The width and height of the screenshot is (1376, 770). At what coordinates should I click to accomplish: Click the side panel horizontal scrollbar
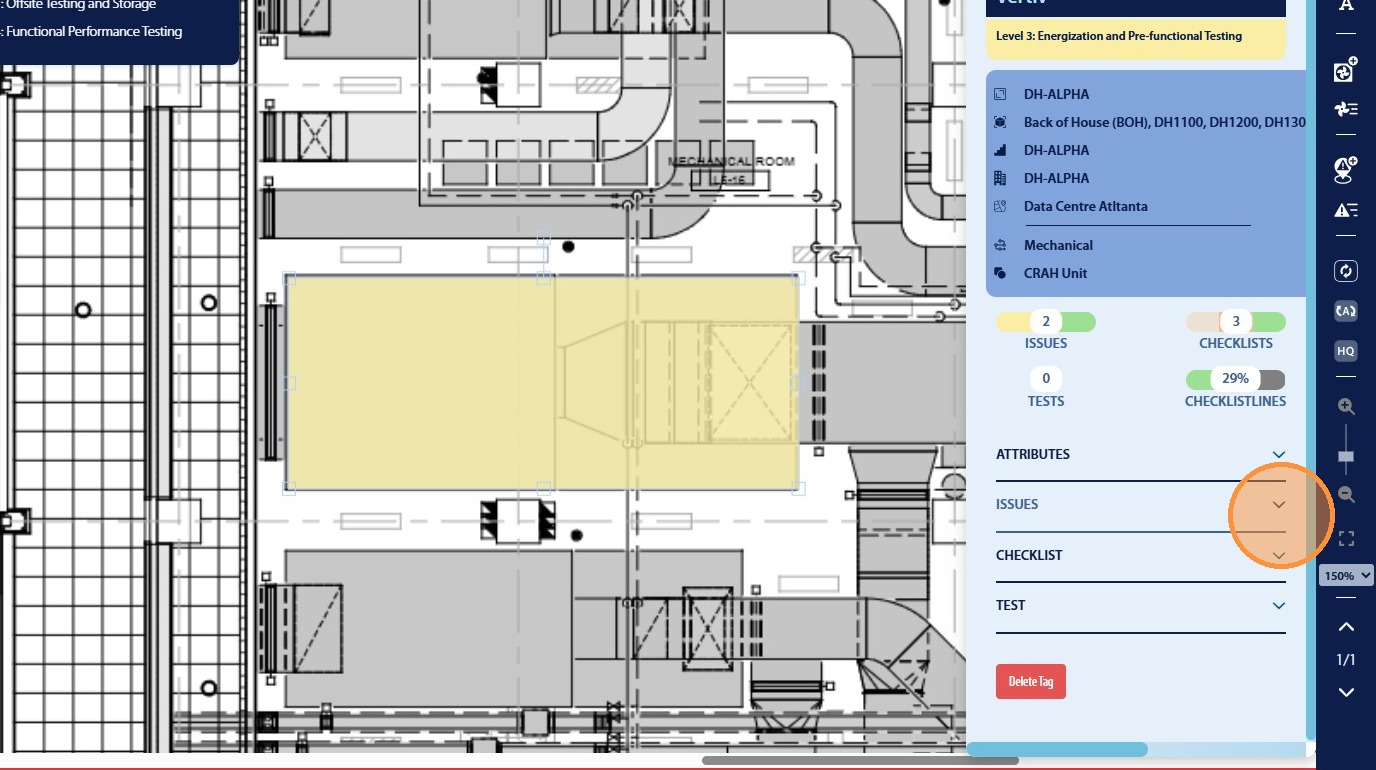1058,749
